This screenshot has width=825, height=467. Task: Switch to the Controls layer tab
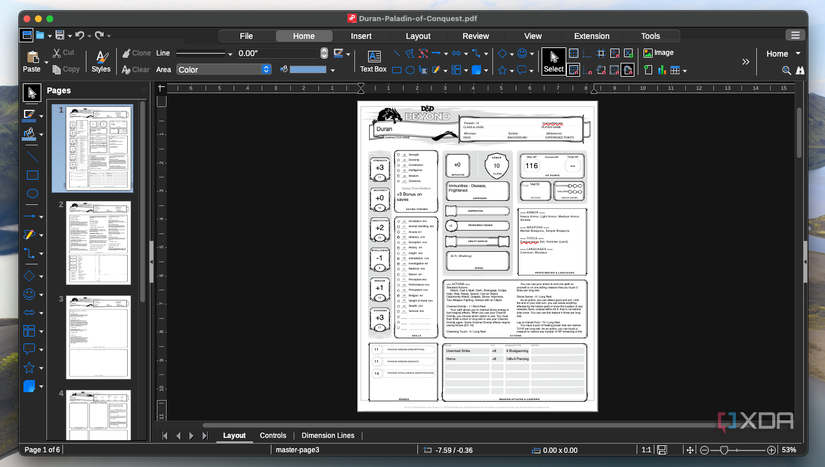click(273, 435)
